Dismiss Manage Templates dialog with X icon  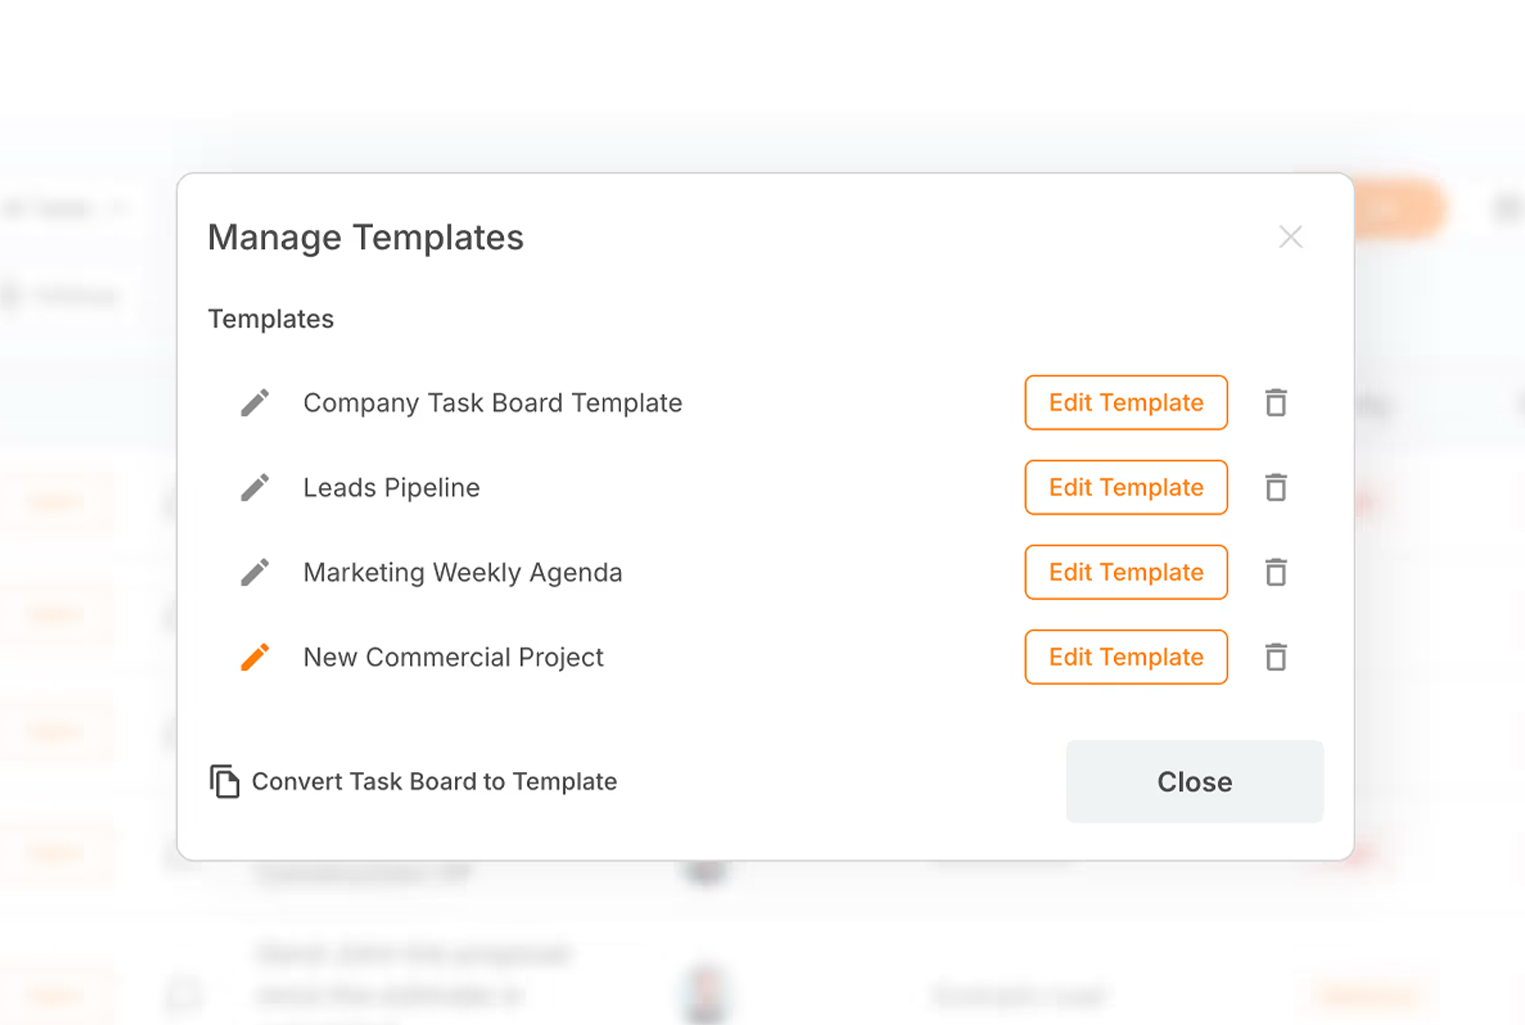[x=1291, y=237]
